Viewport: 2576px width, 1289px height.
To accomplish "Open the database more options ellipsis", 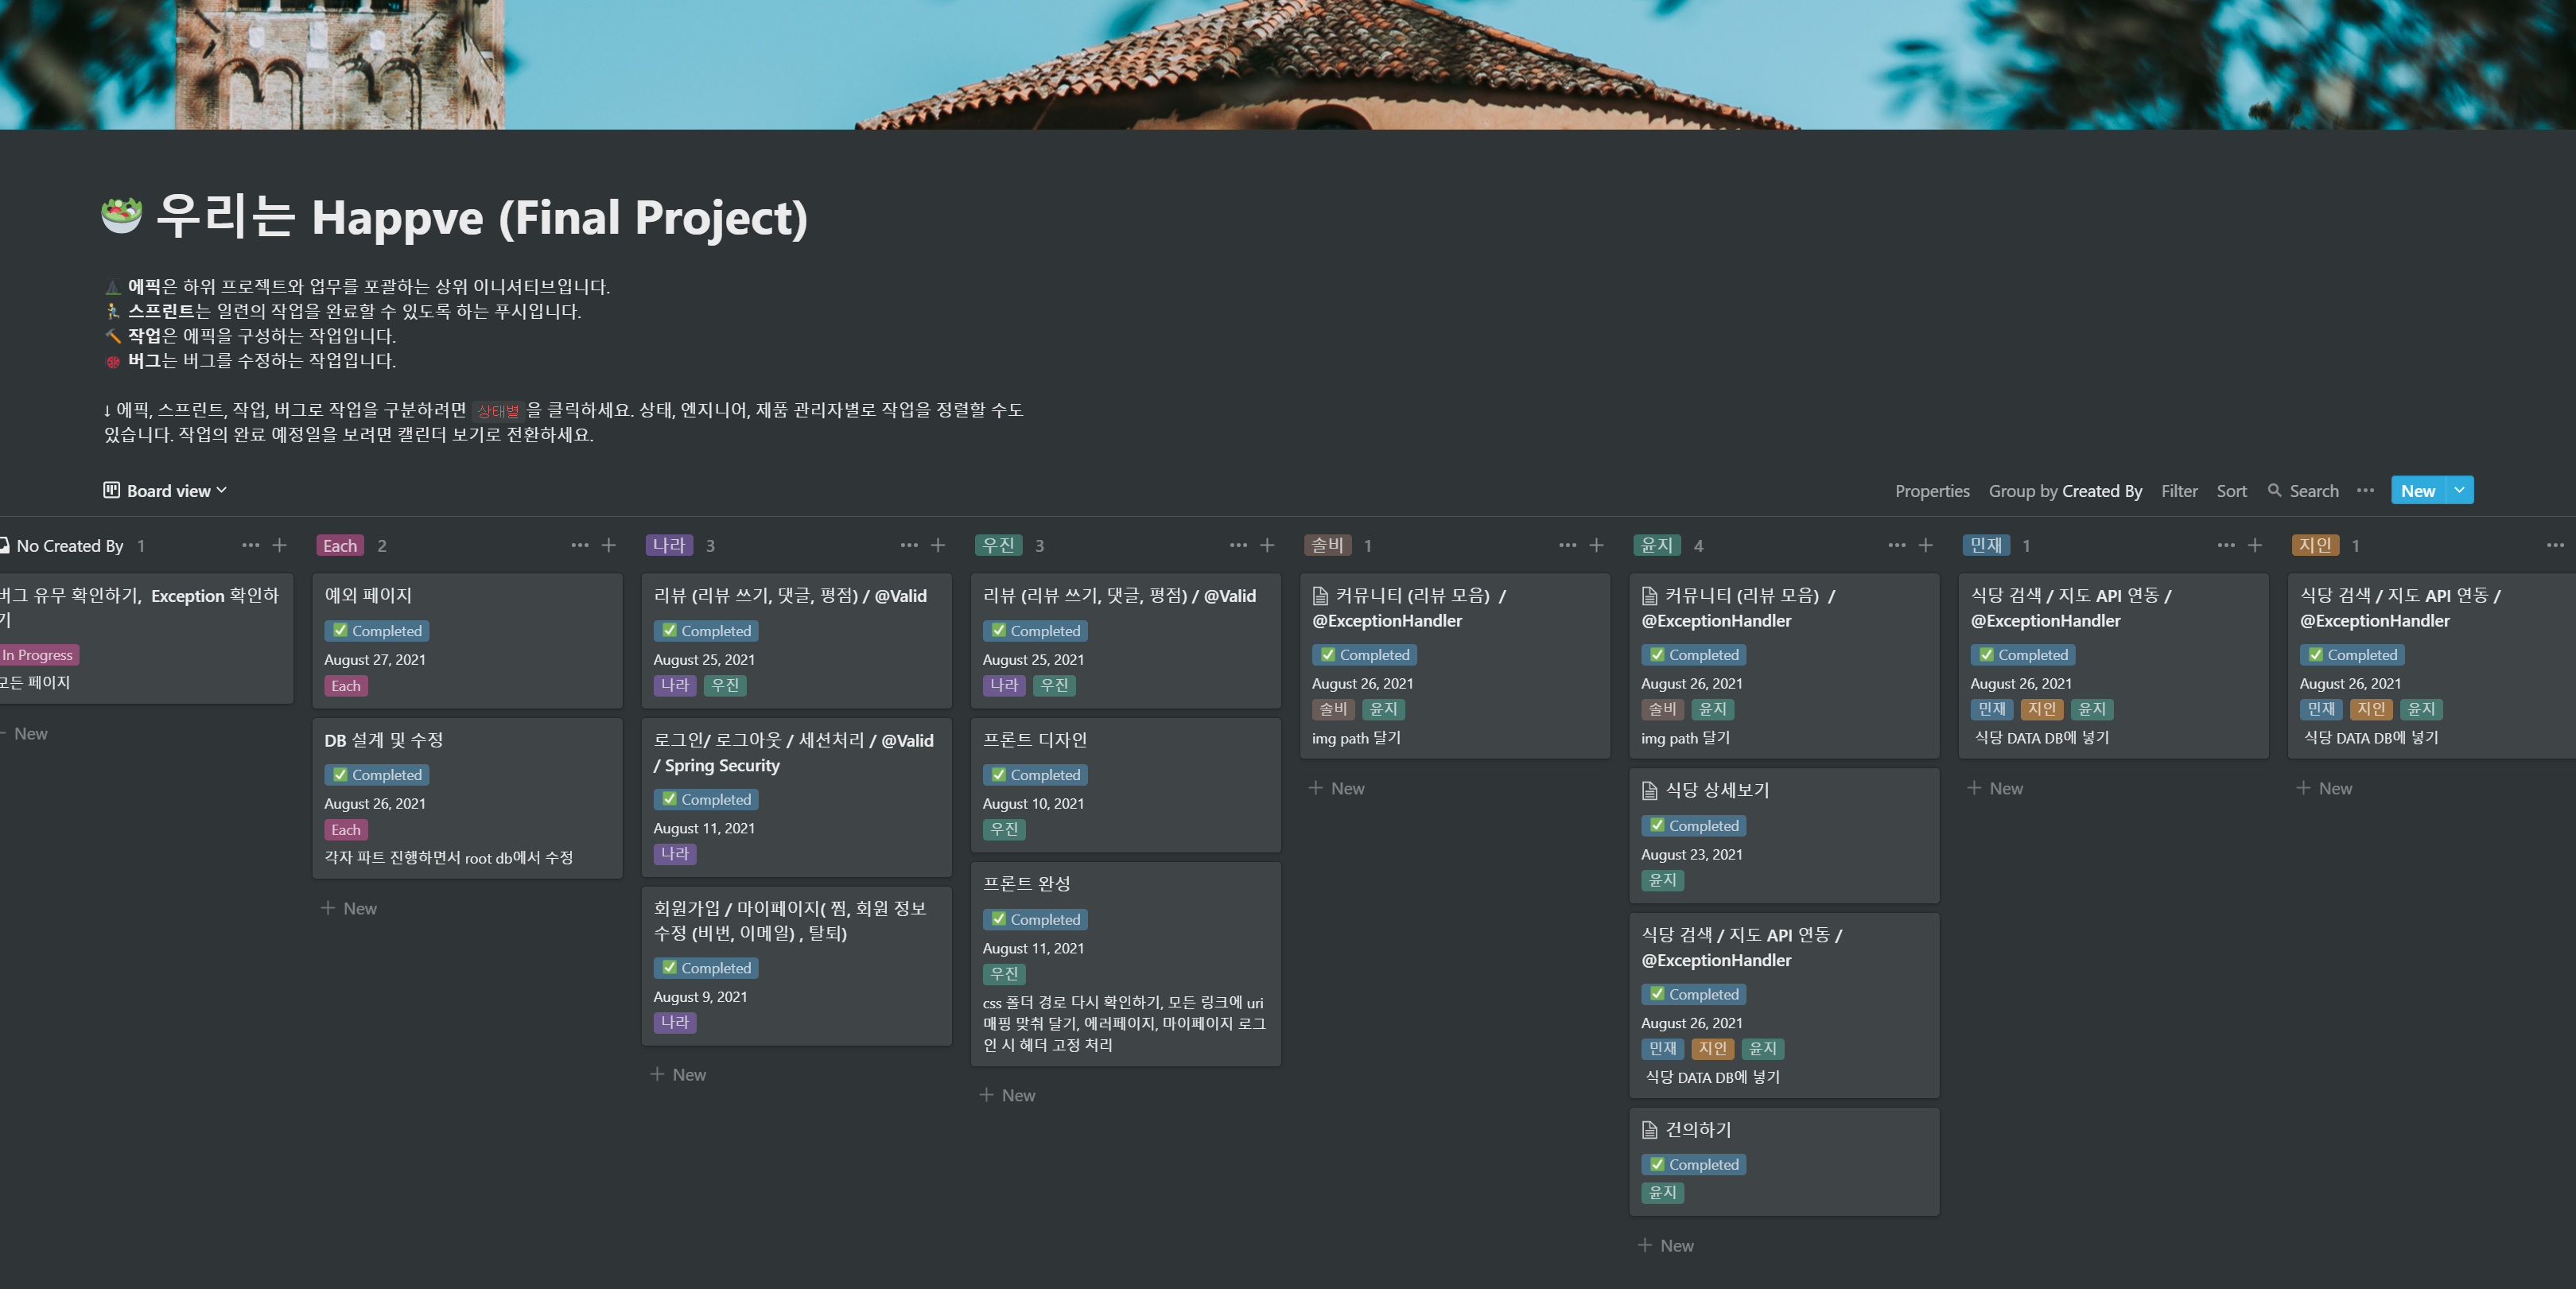I will coord(2364,490).
